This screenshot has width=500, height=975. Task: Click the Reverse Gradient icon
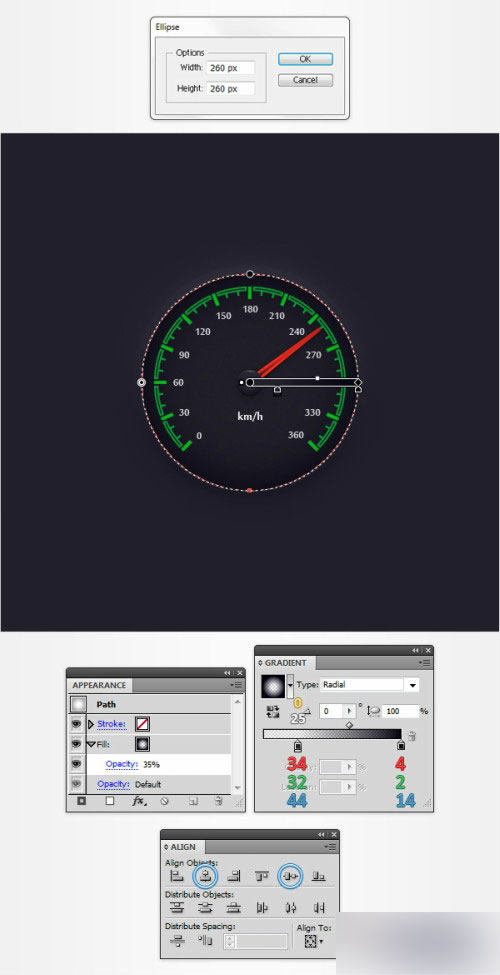point(272,713)
